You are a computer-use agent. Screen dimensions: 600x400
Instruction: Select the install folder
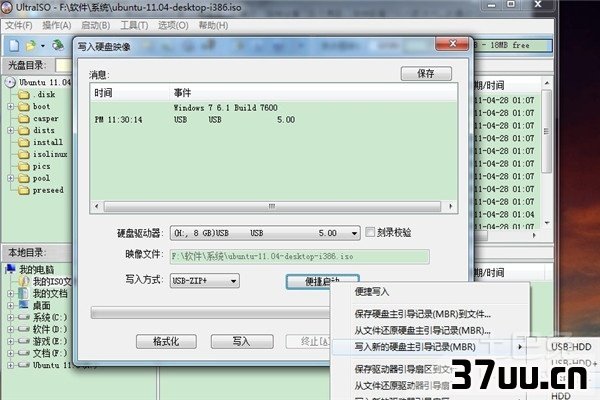coord(47,142)
